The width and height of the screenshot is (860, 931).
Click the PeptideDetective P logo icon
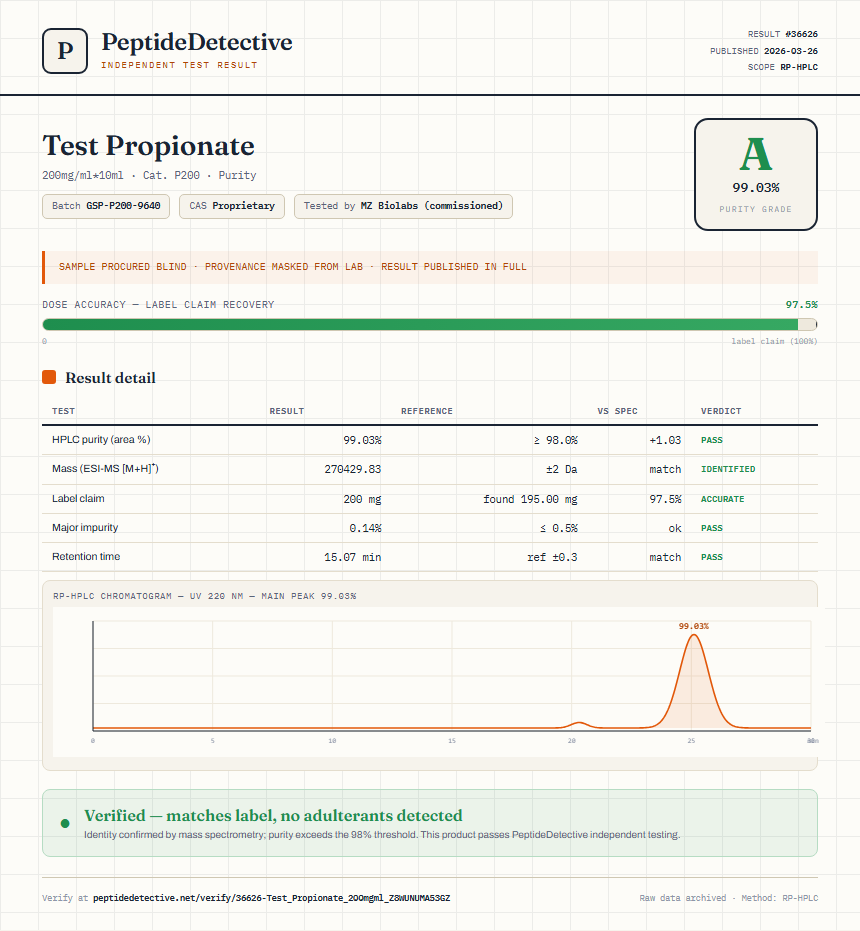click(65, 51)
